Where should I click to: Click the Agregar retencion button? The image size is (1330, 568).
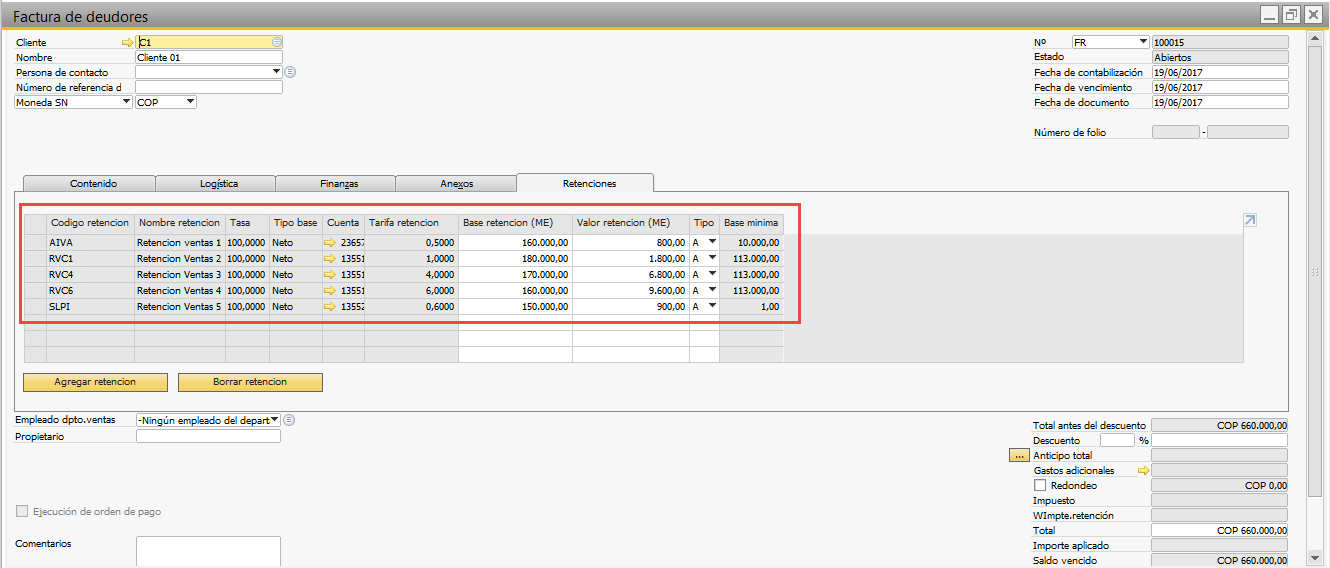[96, 382]
